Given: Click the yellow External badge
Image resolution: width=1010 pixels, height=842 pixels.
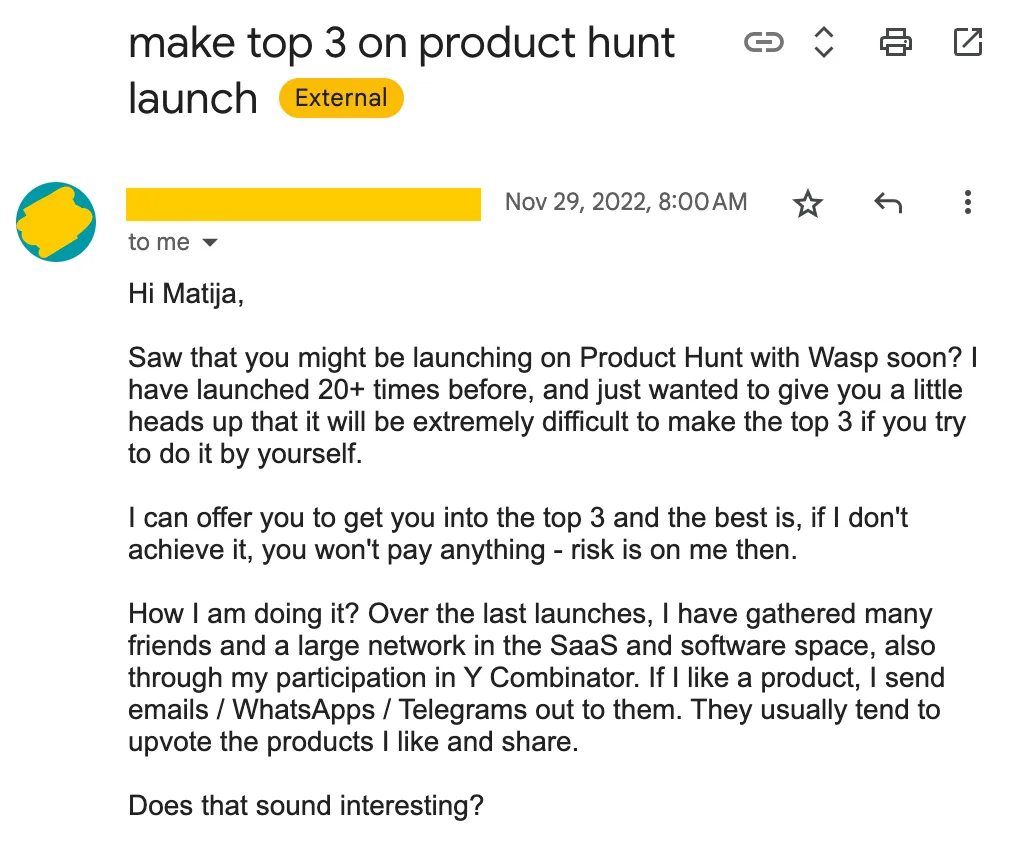Looking at the screenshot, I should click(340, 97).
